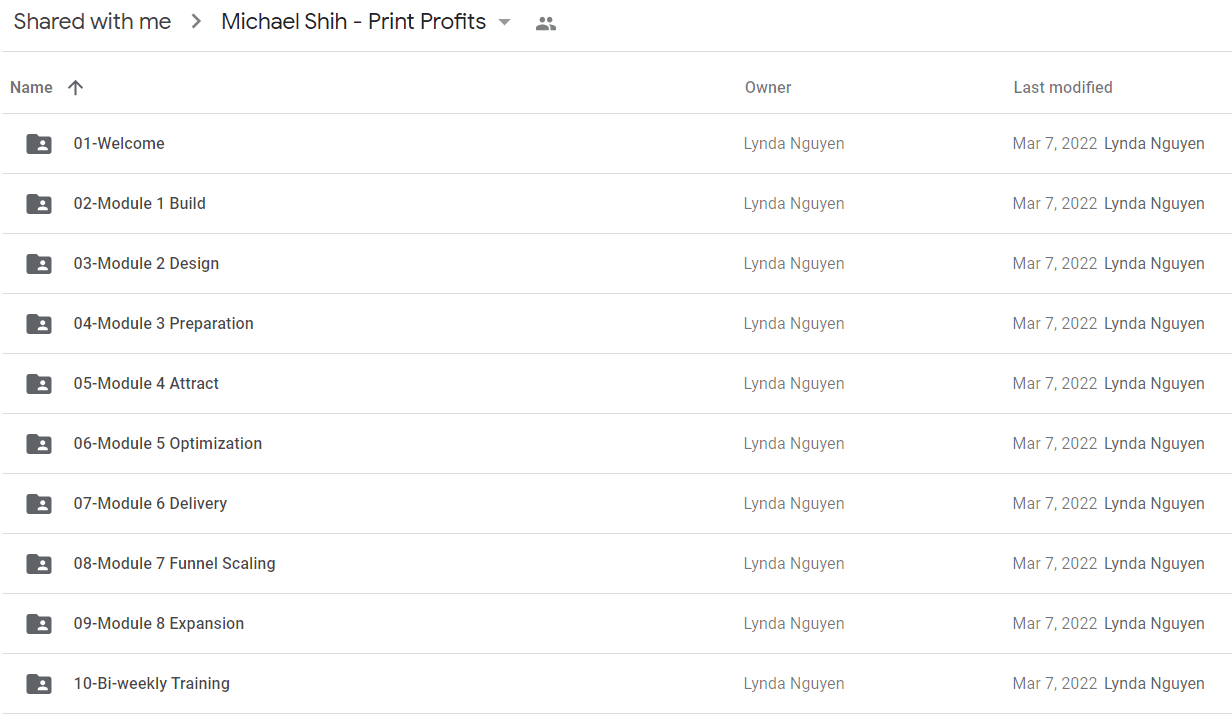
Task: Select the 09-Module 8 Expansion folder row
Action: click(x=616, y=624)
